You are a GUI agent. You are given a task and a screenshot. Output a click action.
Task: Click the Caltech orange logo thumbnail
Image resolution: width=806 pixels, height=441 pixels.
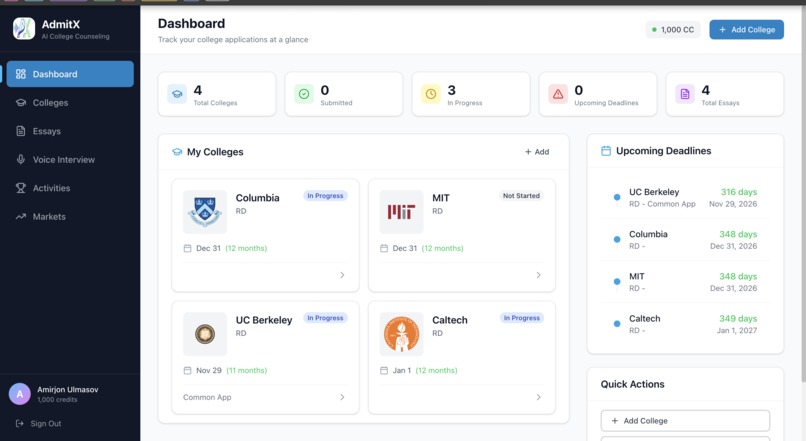pyautogui.click(x=401, y=334)
